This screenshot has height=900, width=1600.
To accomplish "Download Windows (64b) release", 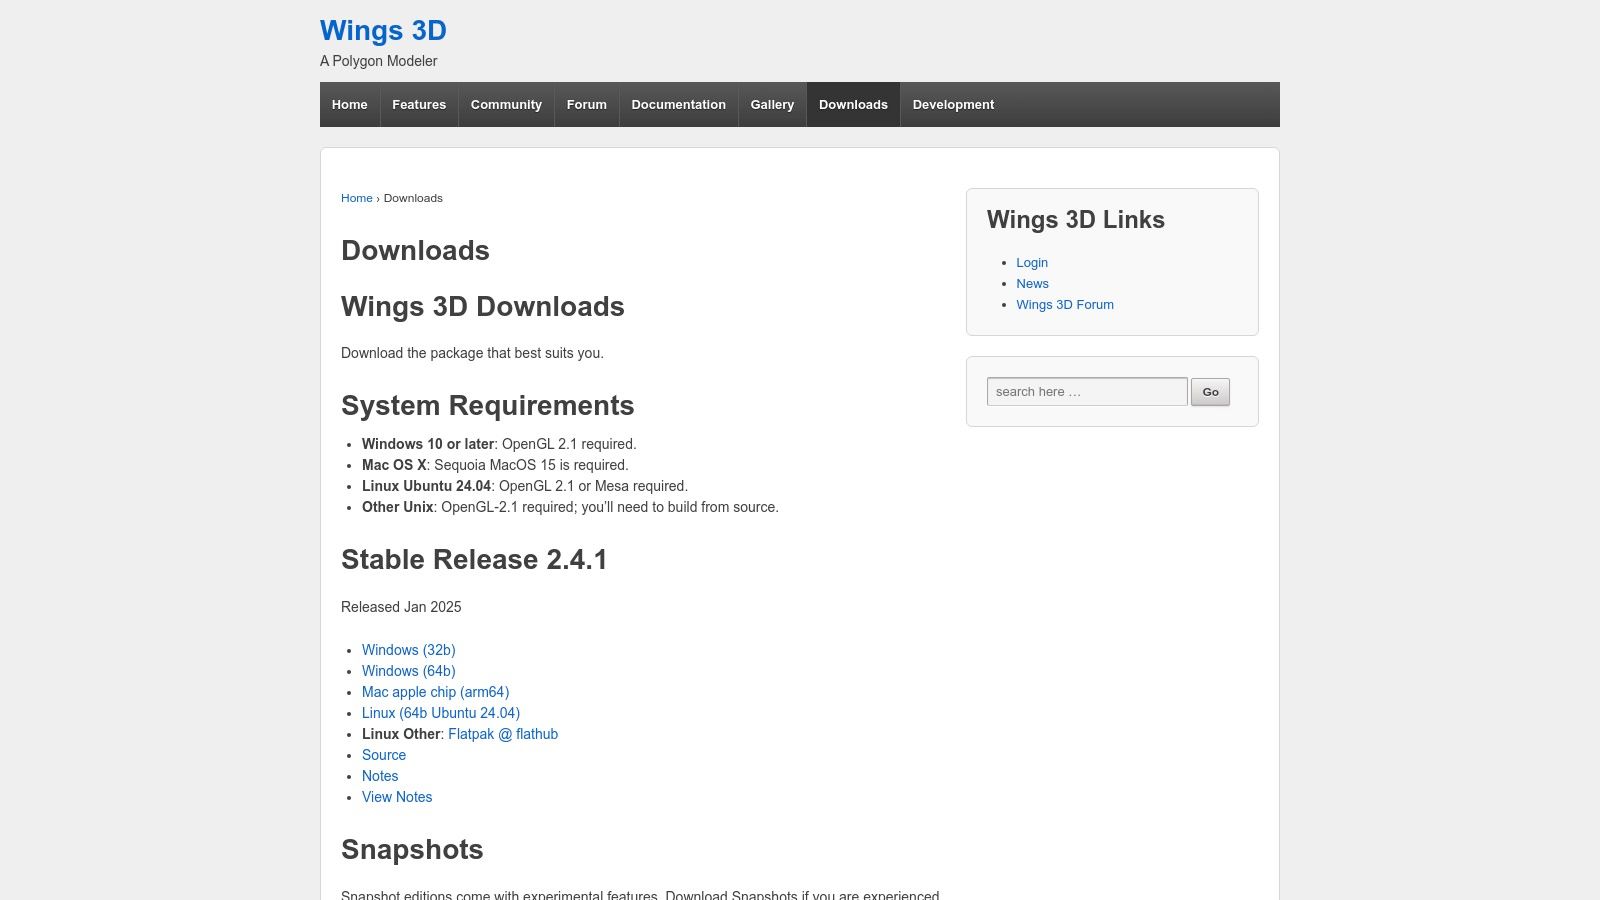I will coord(408,671).
